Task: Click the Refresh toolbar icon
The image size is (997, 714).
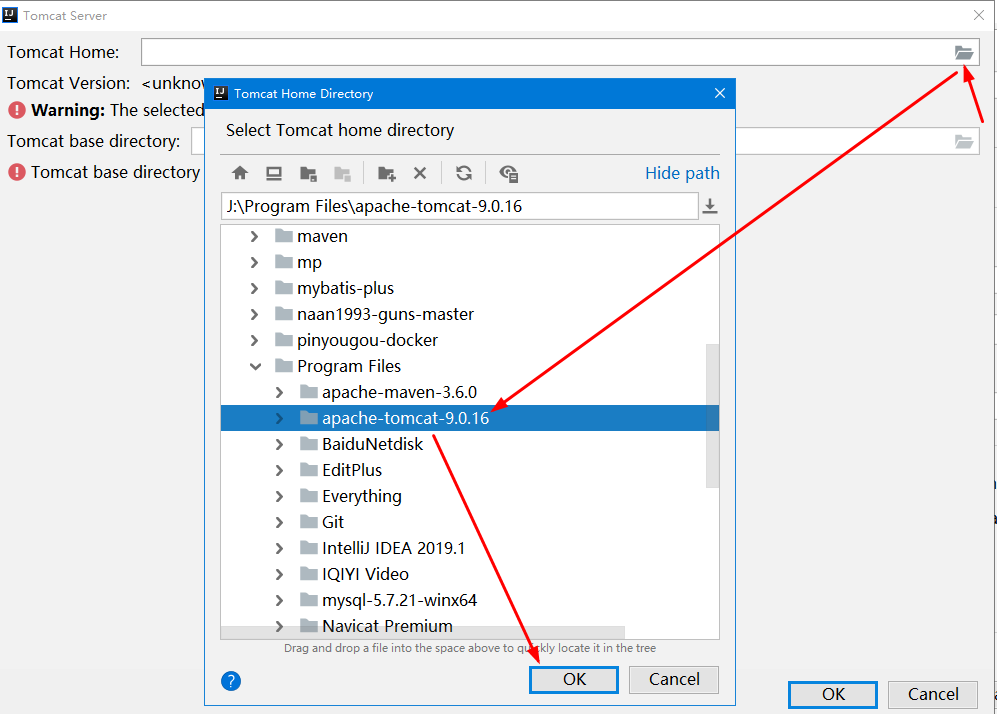Action: click(x=464, y=173)
